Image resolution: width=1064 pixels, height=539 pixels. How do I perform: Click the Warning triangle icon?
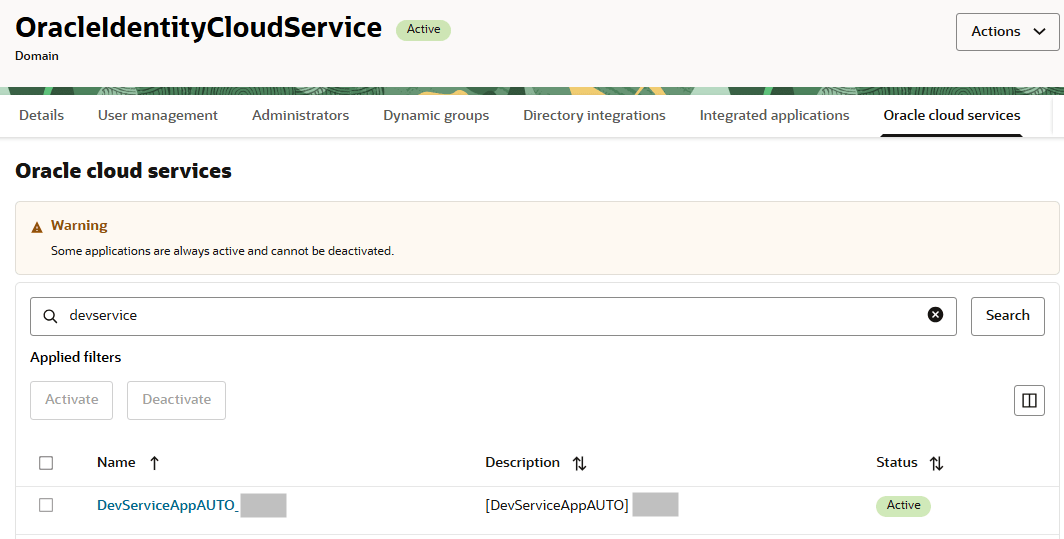37,227
